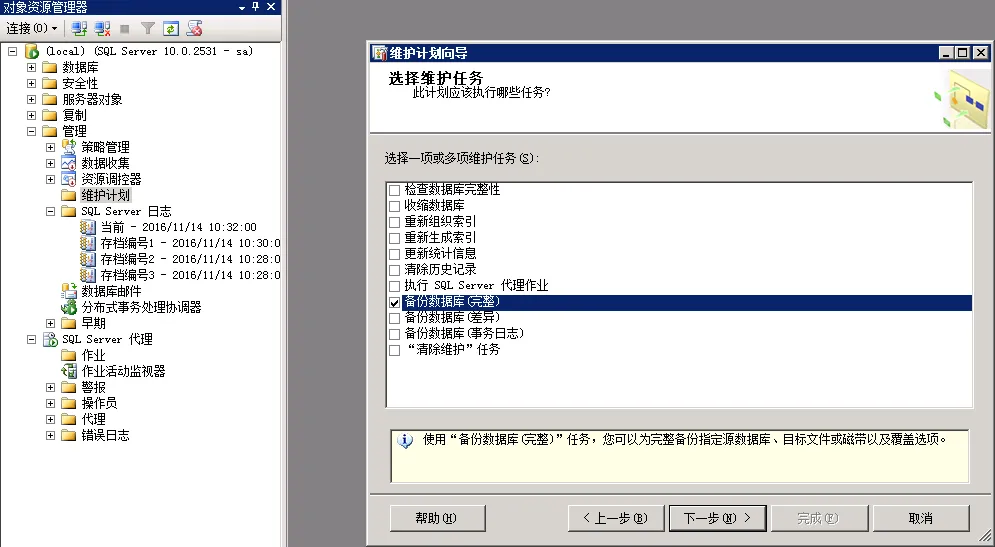The image size is (995, 547).
Task: Click the 资源调控器 icon
Action: pos(69,179)
